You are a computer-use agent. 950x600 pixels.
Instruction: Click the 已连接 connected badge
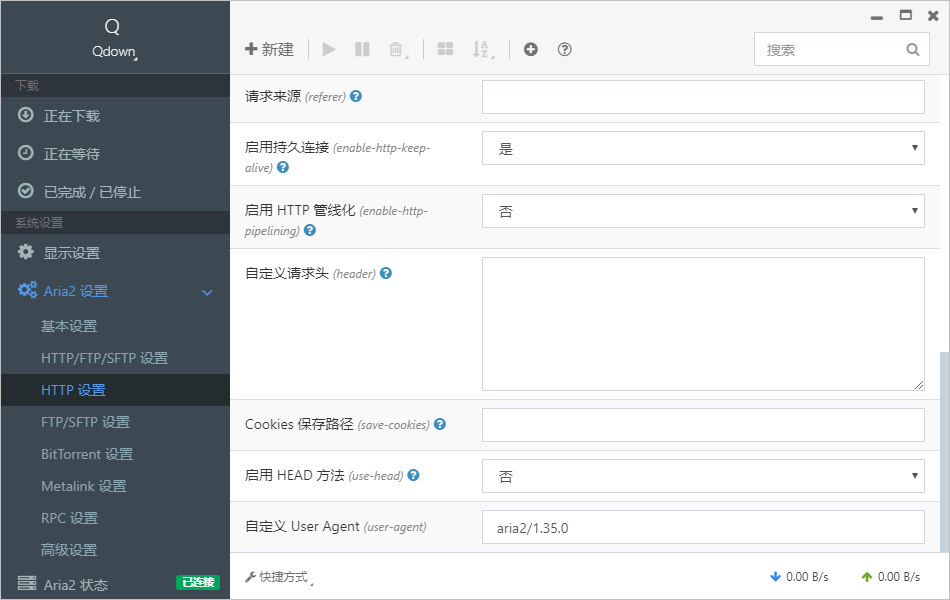[198, 582]
